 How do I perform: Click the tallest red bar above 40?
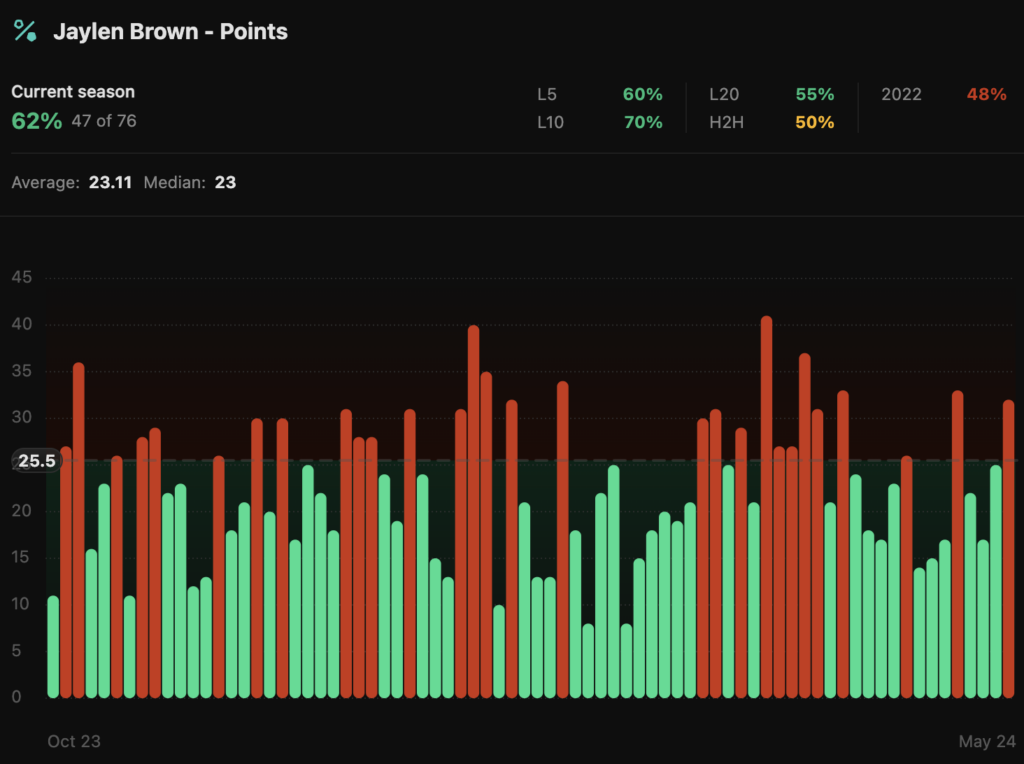tap(767, 507)
